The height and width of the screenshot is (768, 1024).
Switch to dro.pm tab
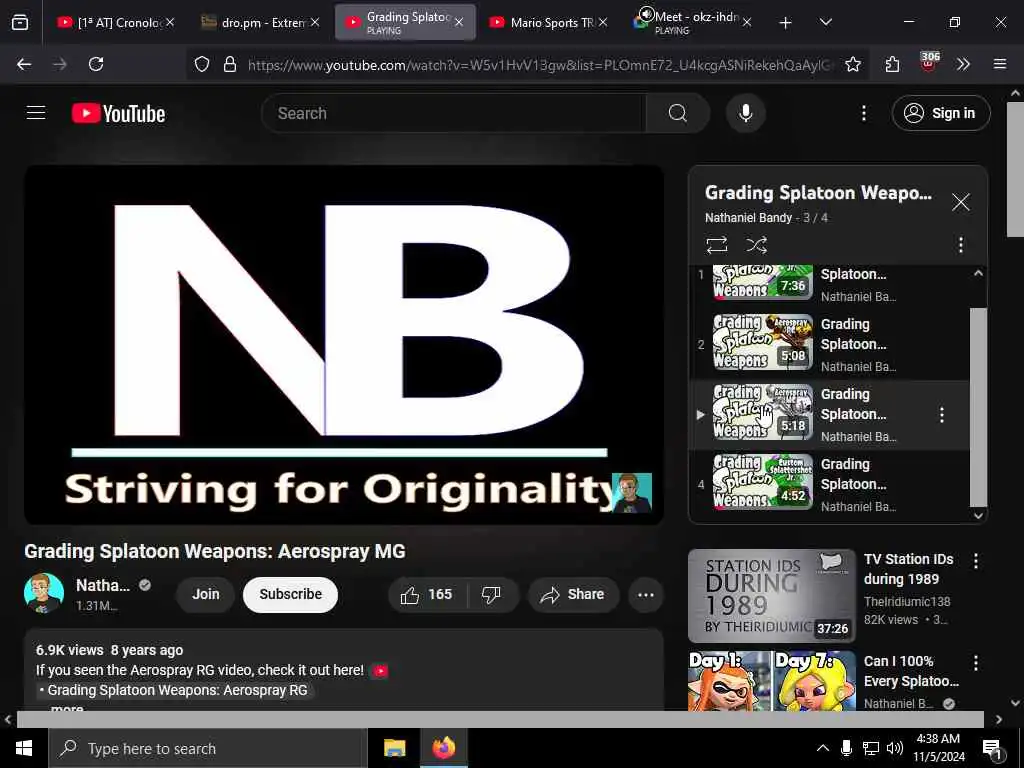253,22
